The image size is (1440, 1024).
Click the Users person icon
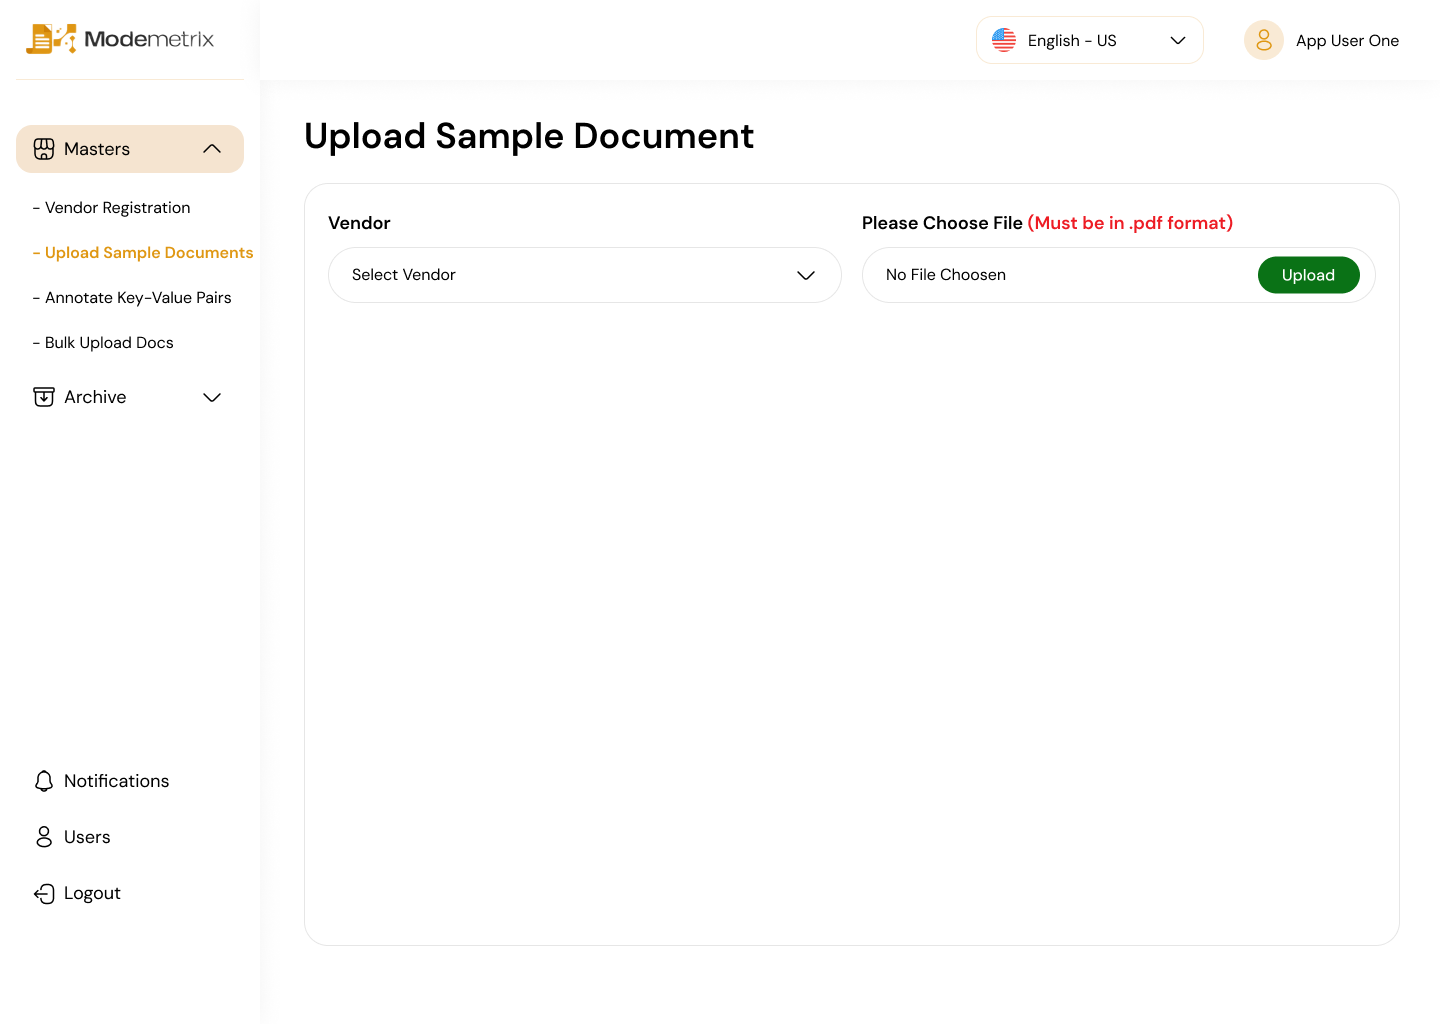click(44, 837)
